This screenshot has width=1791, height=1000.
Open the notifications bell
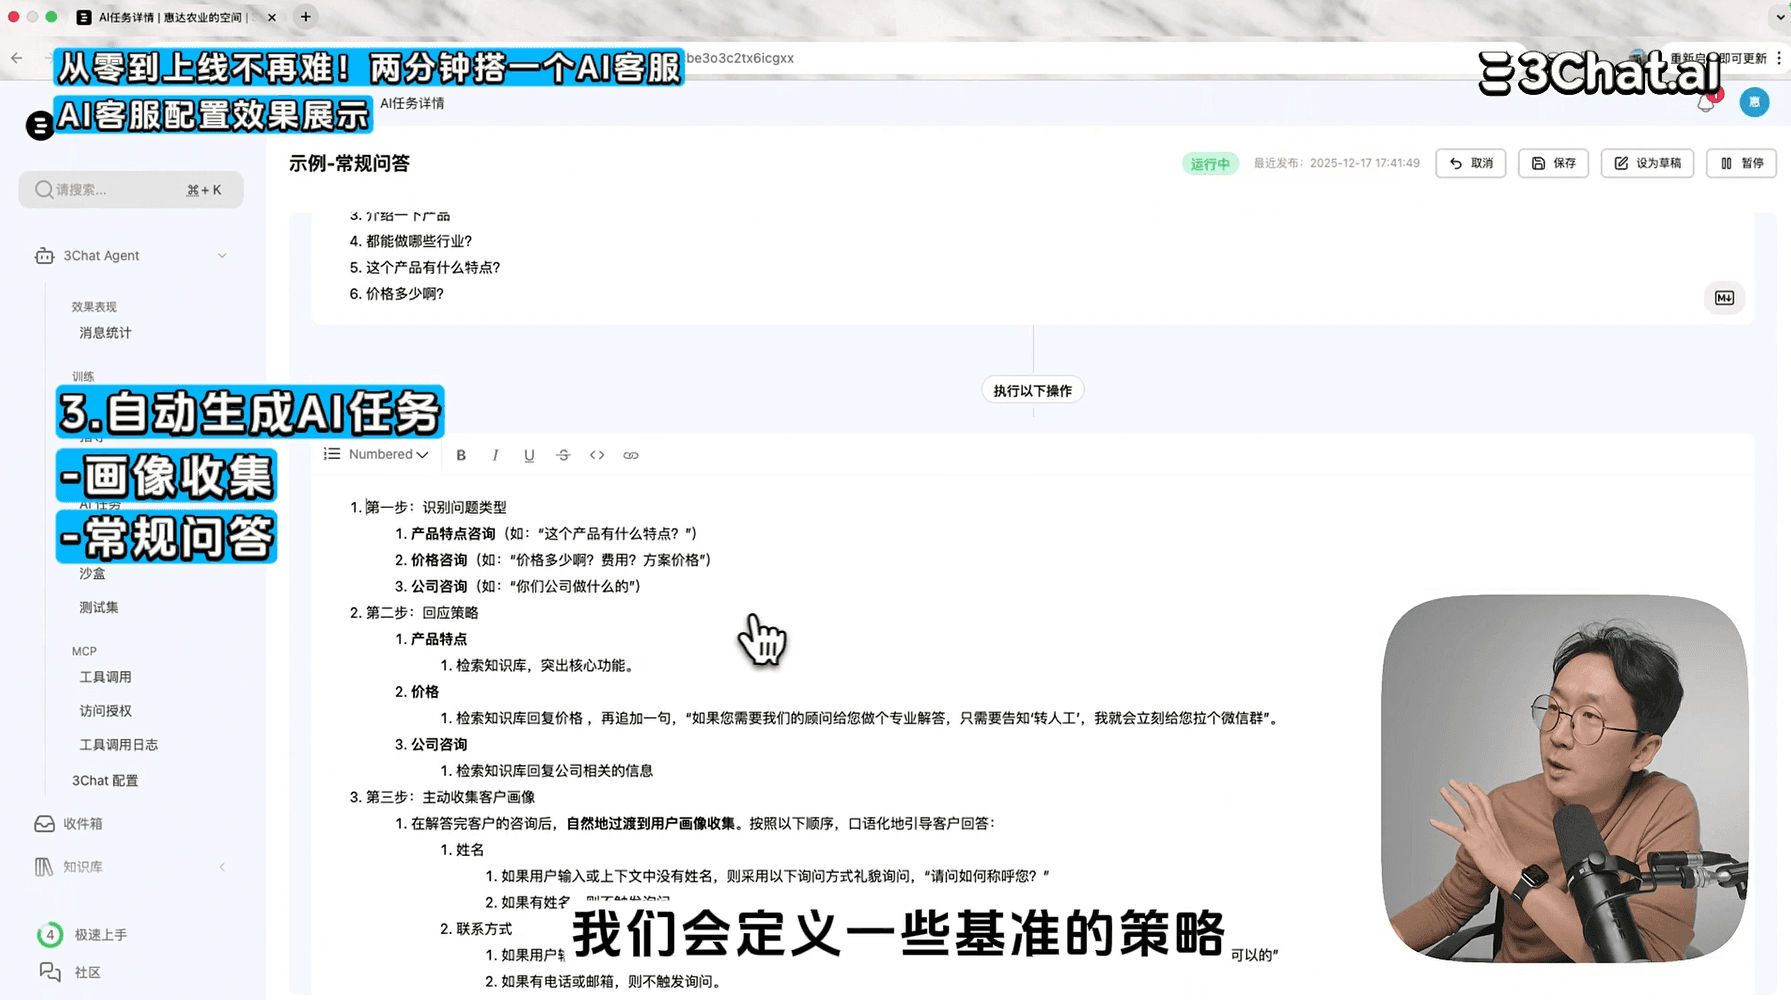pyautogui.click(x=1707, y=102)
